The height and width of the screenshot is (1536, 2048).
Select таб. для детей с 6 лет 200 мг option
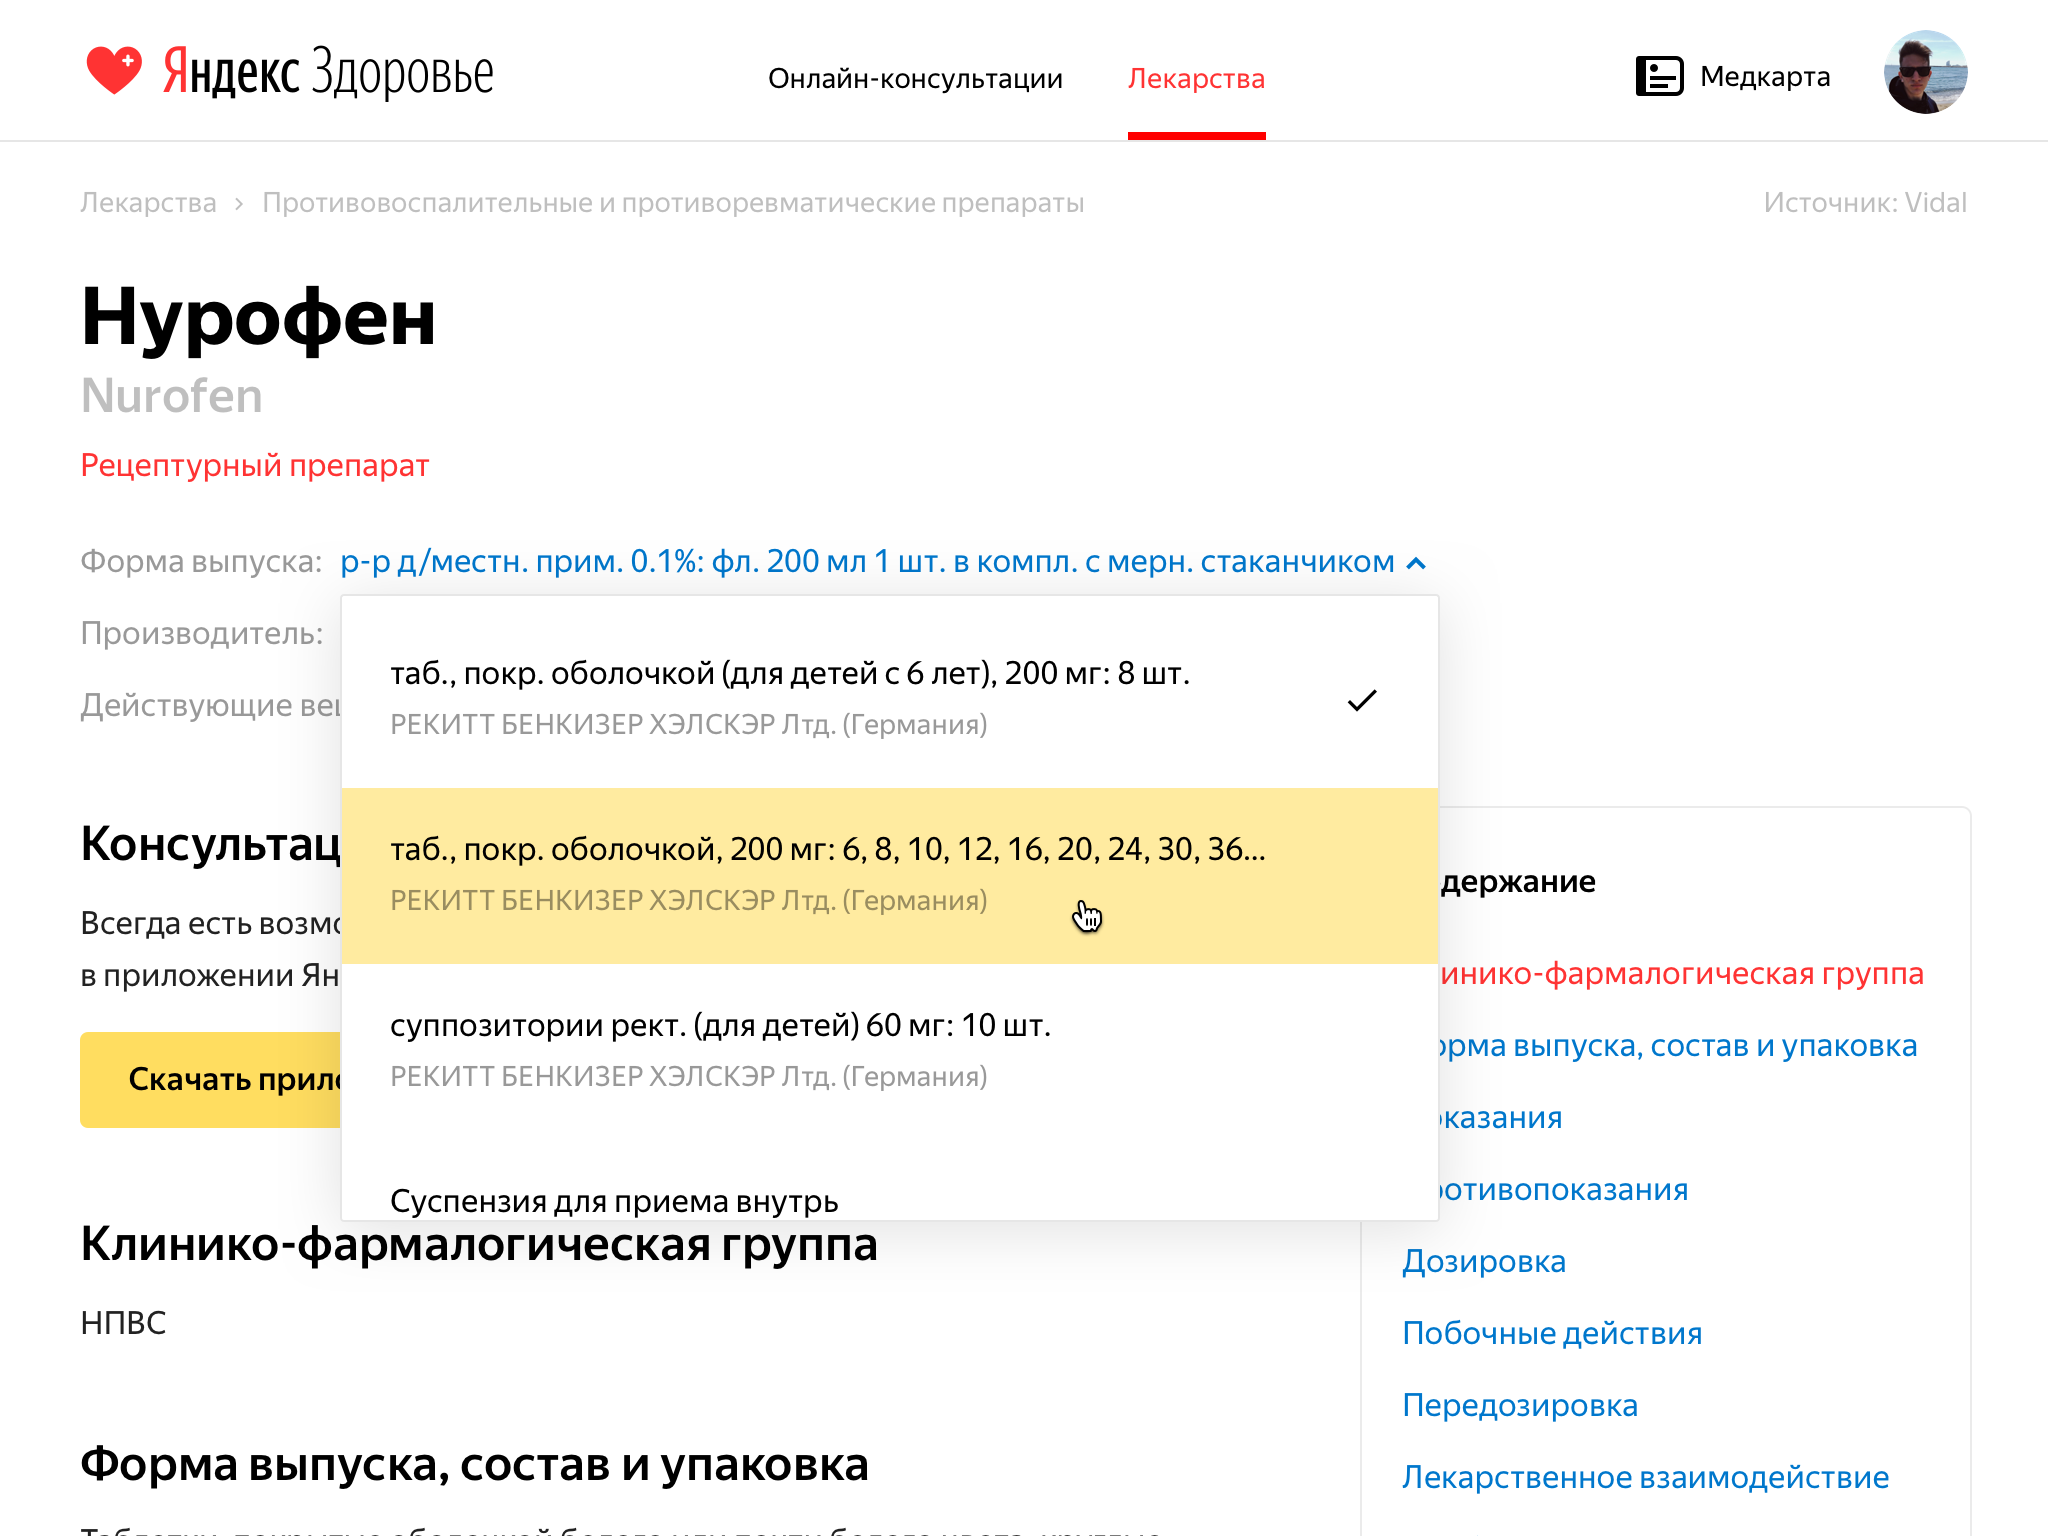point(890,698)
